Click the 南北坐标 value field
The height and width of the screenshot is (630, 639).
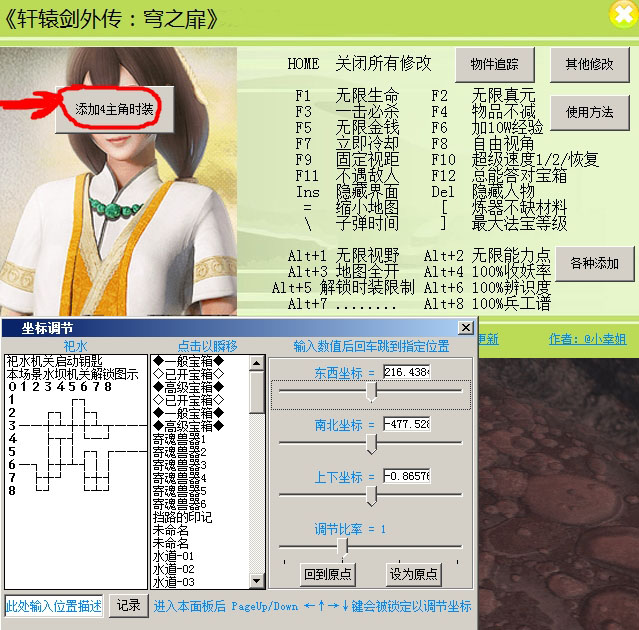[x=407, y=424]
